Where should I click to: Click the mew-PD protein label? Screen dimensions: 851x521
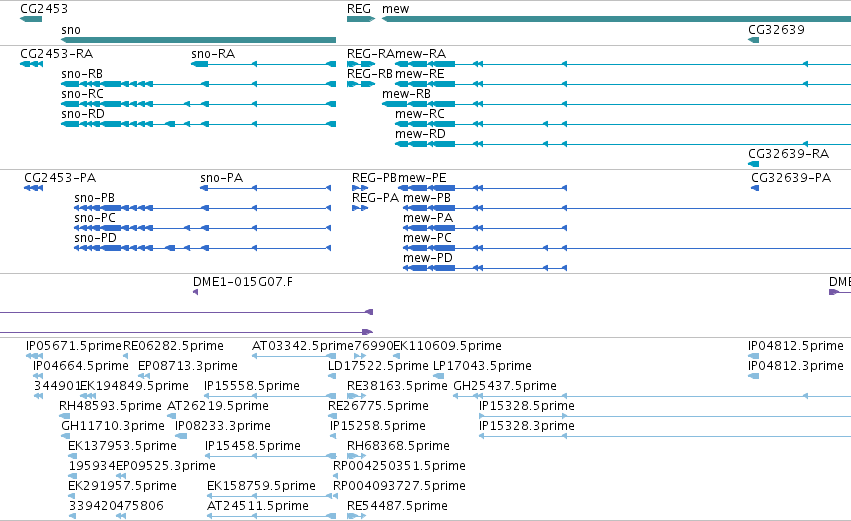tap(428, 258)
